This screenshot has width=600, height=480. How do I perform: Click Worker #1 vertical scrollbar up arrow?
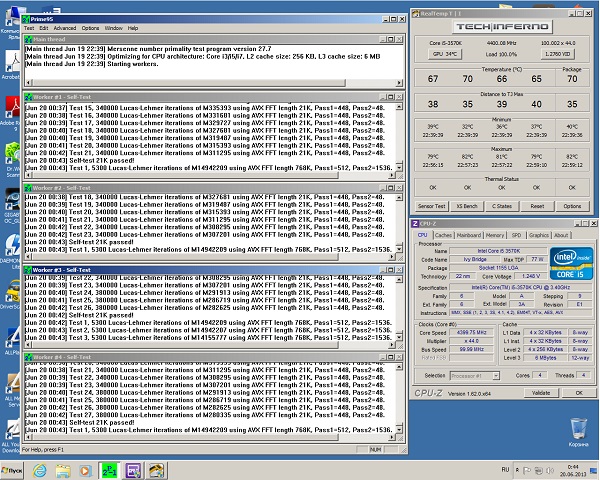click(399, 107)
